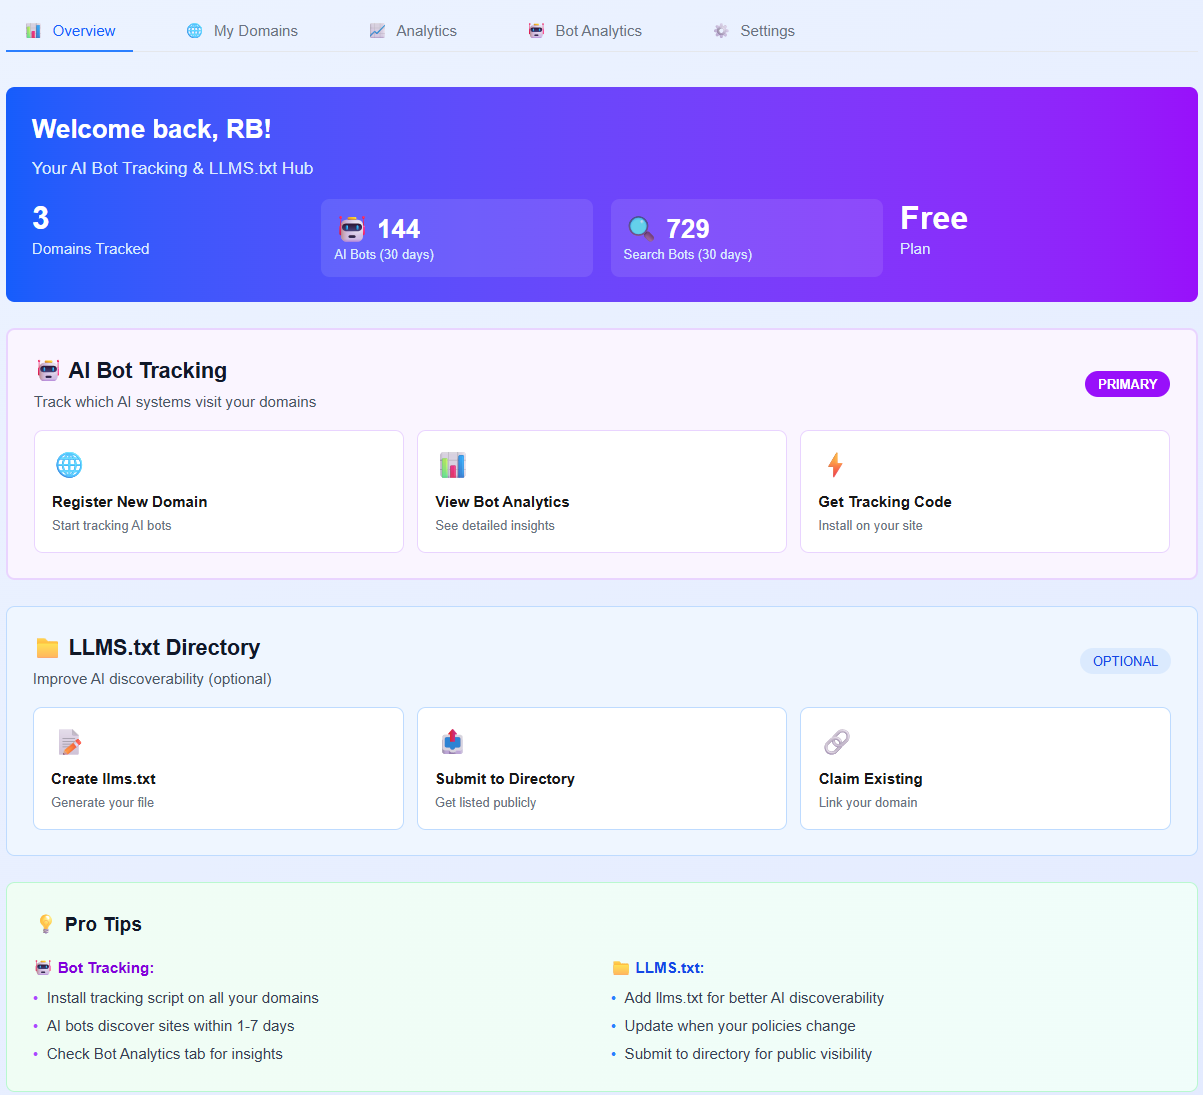Image resolution: width=1203 pixels, height=1095 pixels.
Task: Click the upload tray Submit to Directory icon
Action: [452, 742]
